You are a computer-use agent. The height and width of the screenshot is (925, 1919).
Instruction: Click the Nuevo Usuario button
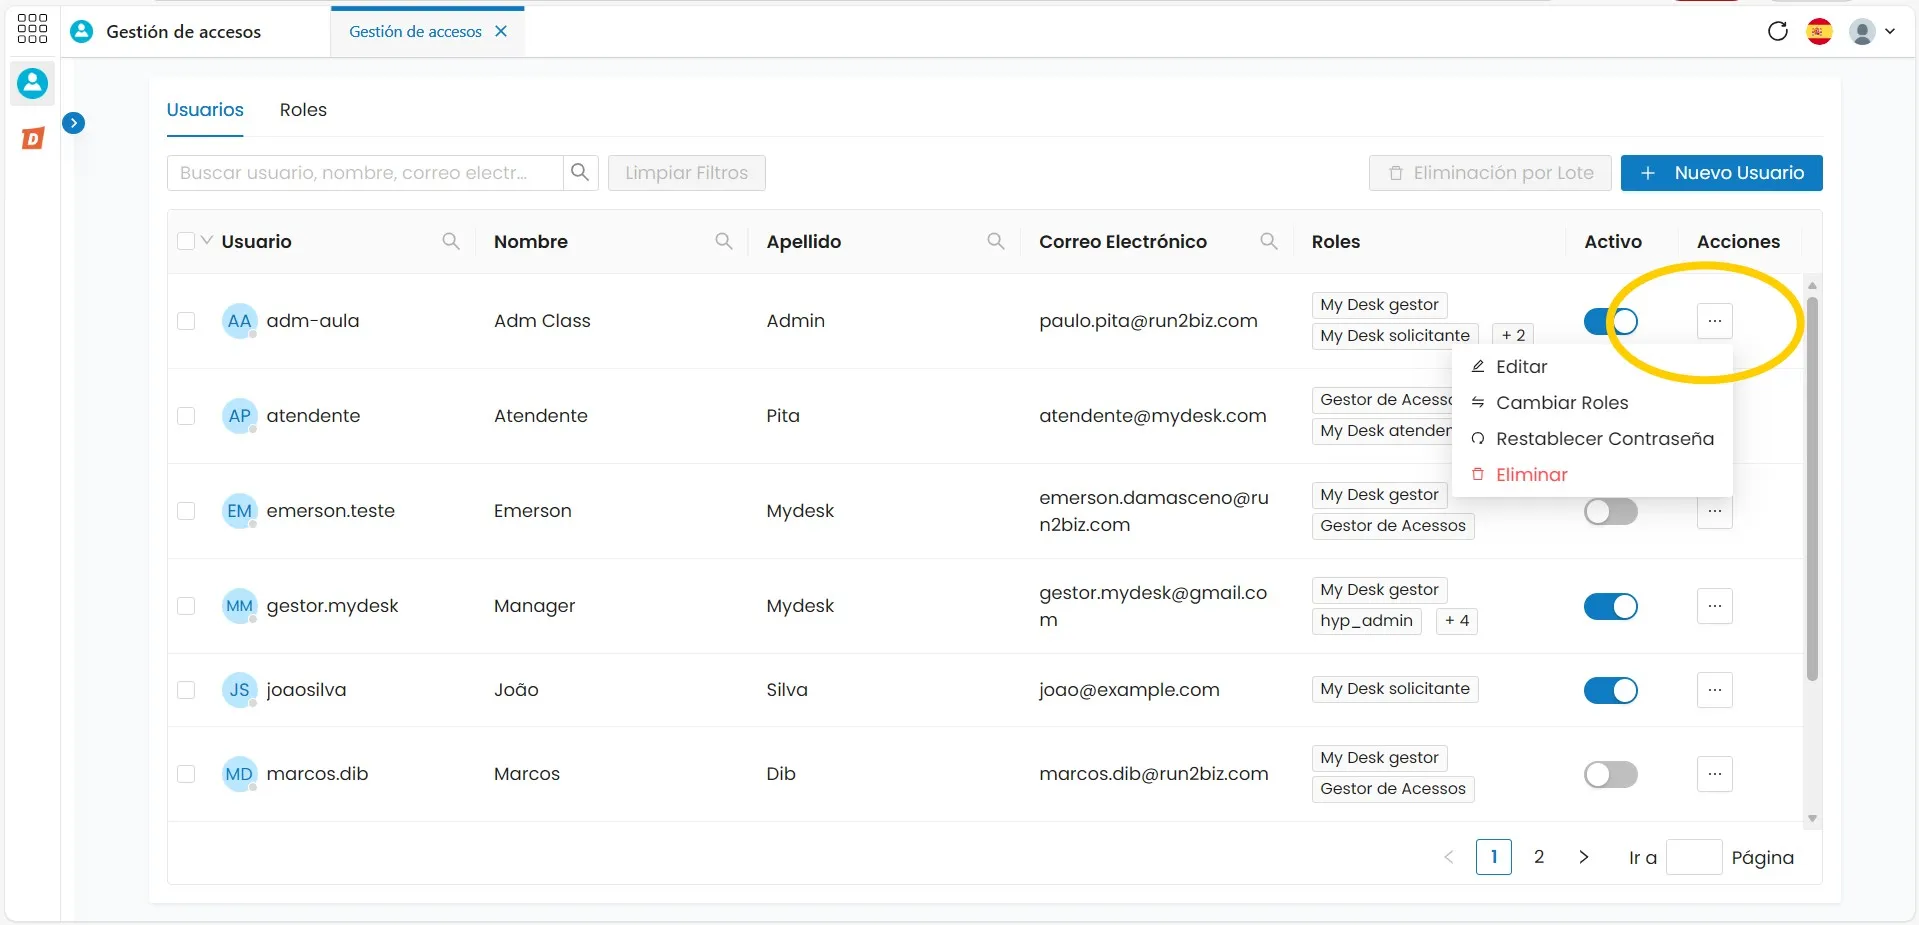click(x=1721, y=173)
